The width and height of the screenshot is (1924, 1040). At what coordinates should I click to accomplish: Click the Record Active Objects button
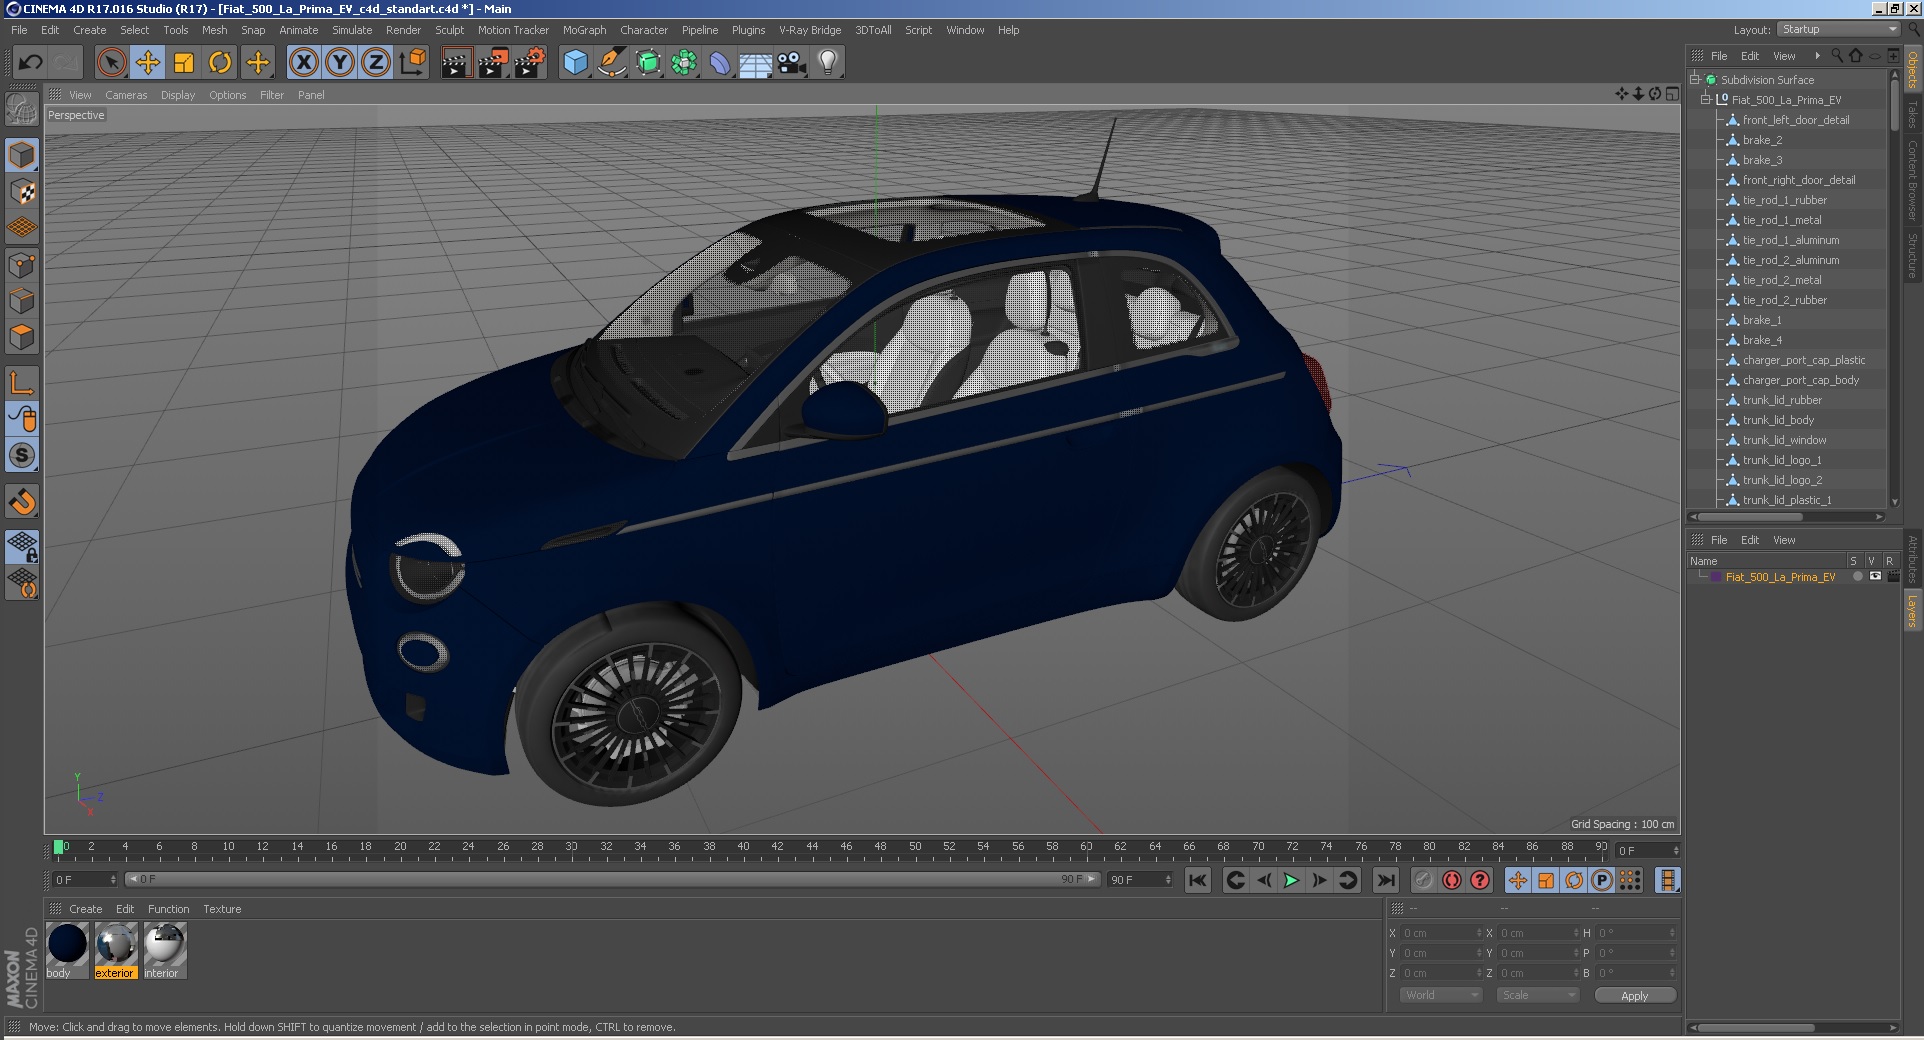(x=1424, y=880)
